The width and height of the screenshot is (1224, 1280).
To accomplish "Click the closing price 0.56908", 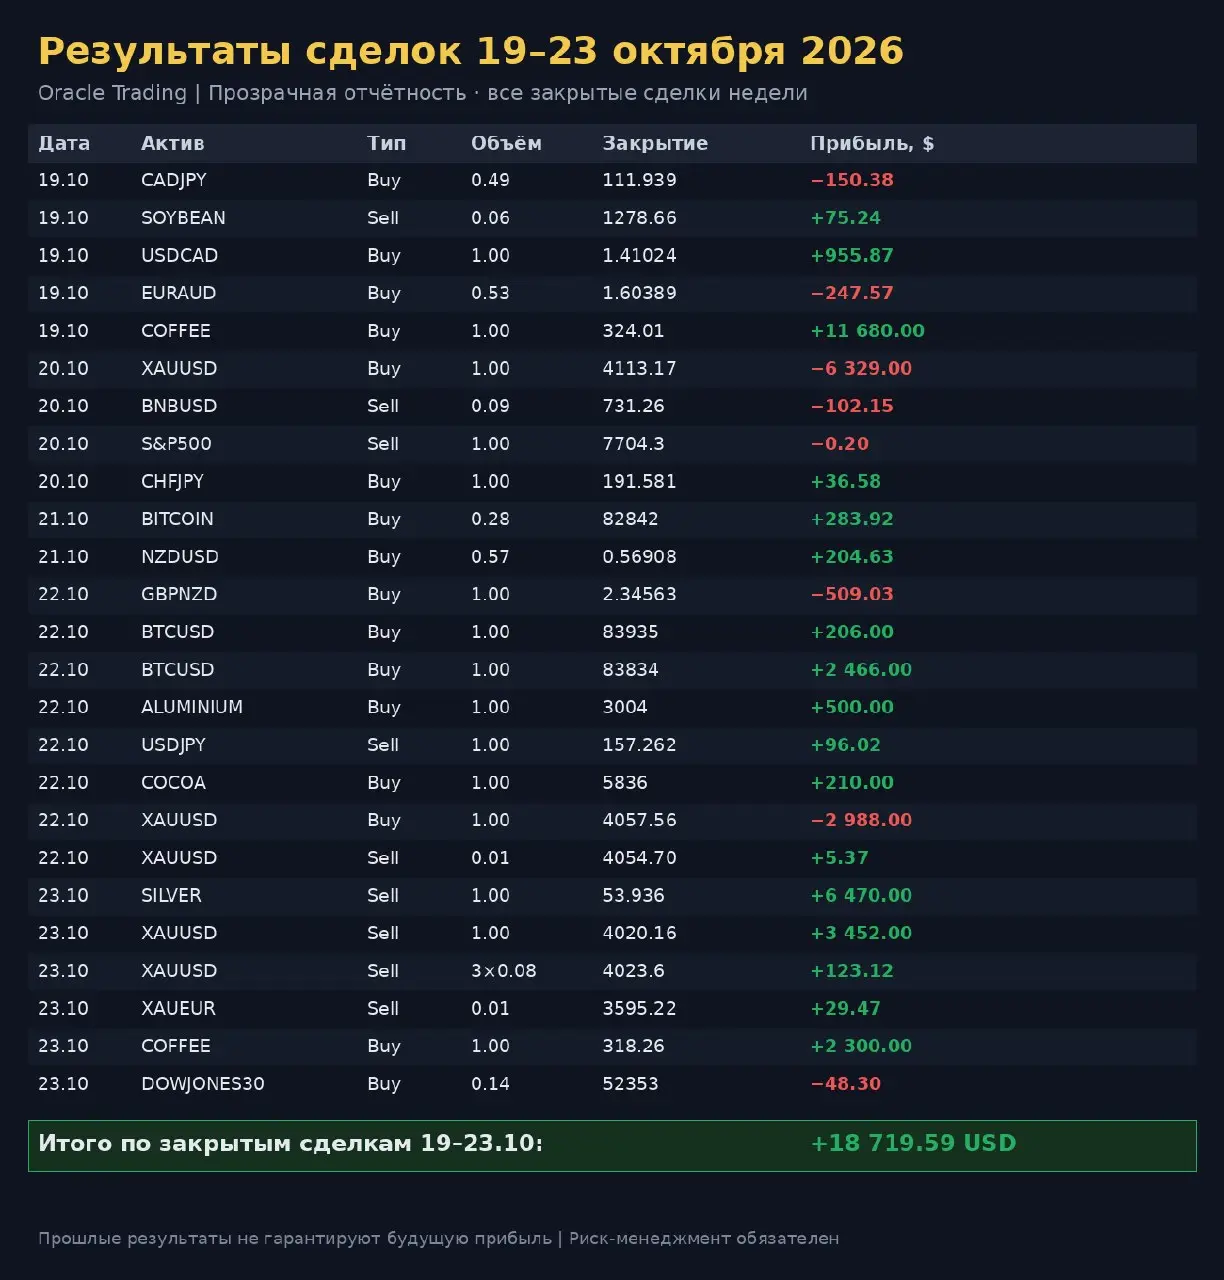I will 639,557.
